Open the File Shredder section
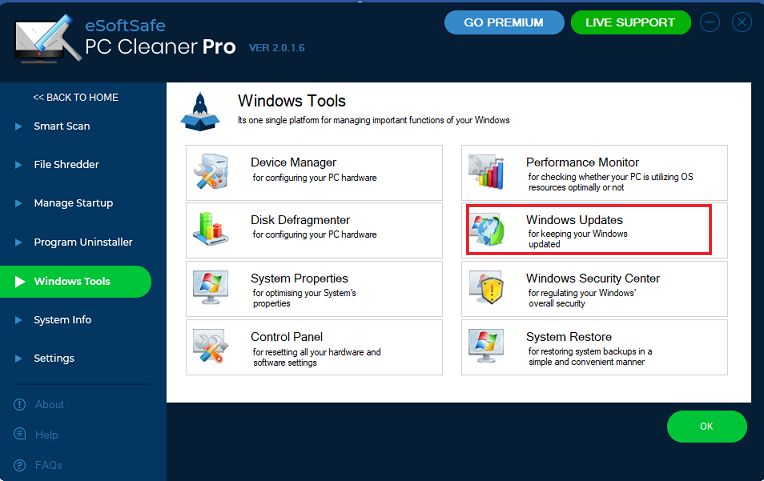The width and height of the screenshot is (764, 481). click(x=66, y=165)
